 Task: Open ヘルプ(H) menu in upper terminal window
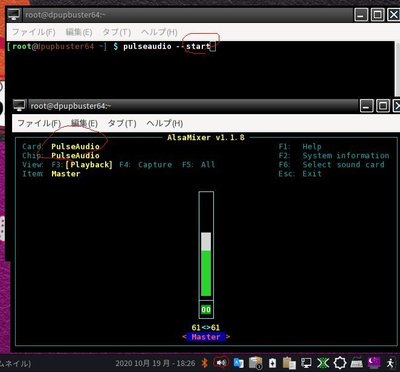159,32
